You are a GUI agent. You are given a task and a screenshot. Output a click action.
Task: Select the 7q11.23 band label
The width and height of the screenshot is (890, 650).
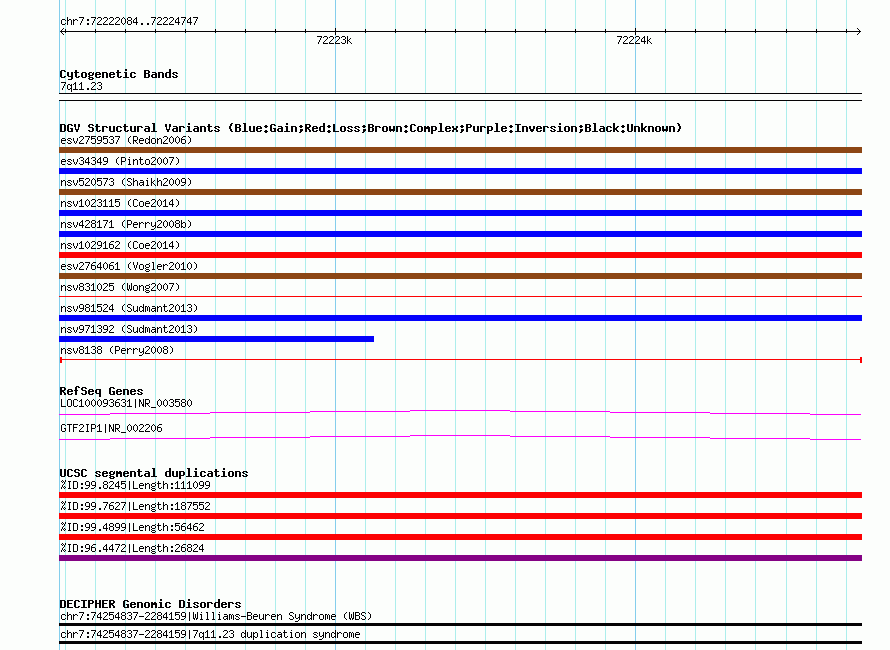[81, 86]
